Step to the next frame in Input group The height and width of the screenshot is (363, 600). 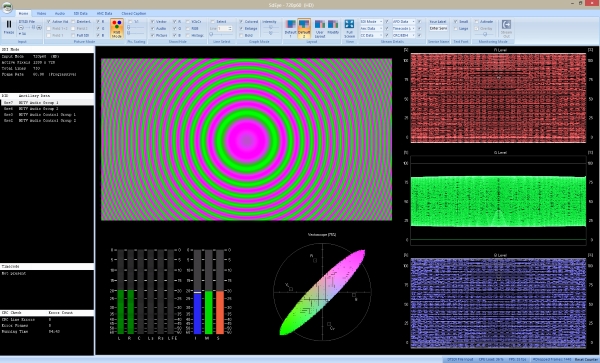click(39, 28)
